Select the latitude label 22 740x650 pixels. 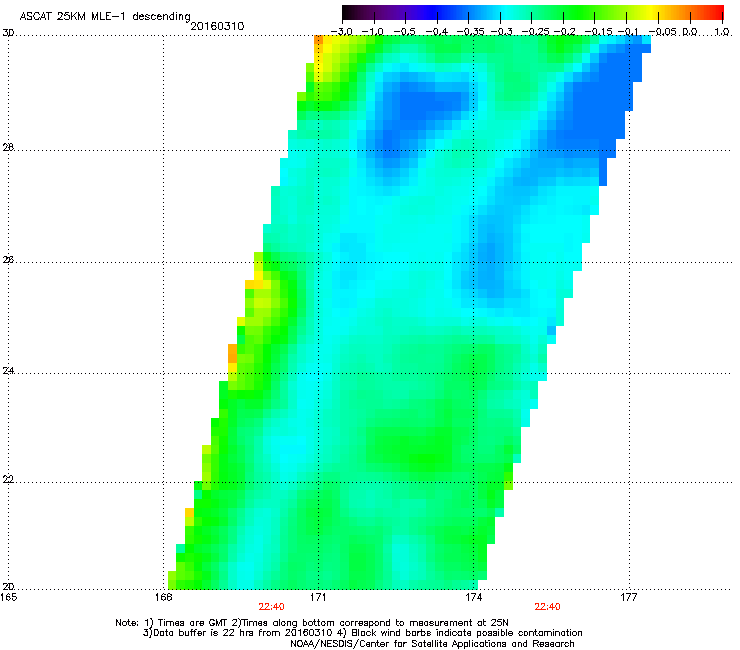click(x=8, y=479)
